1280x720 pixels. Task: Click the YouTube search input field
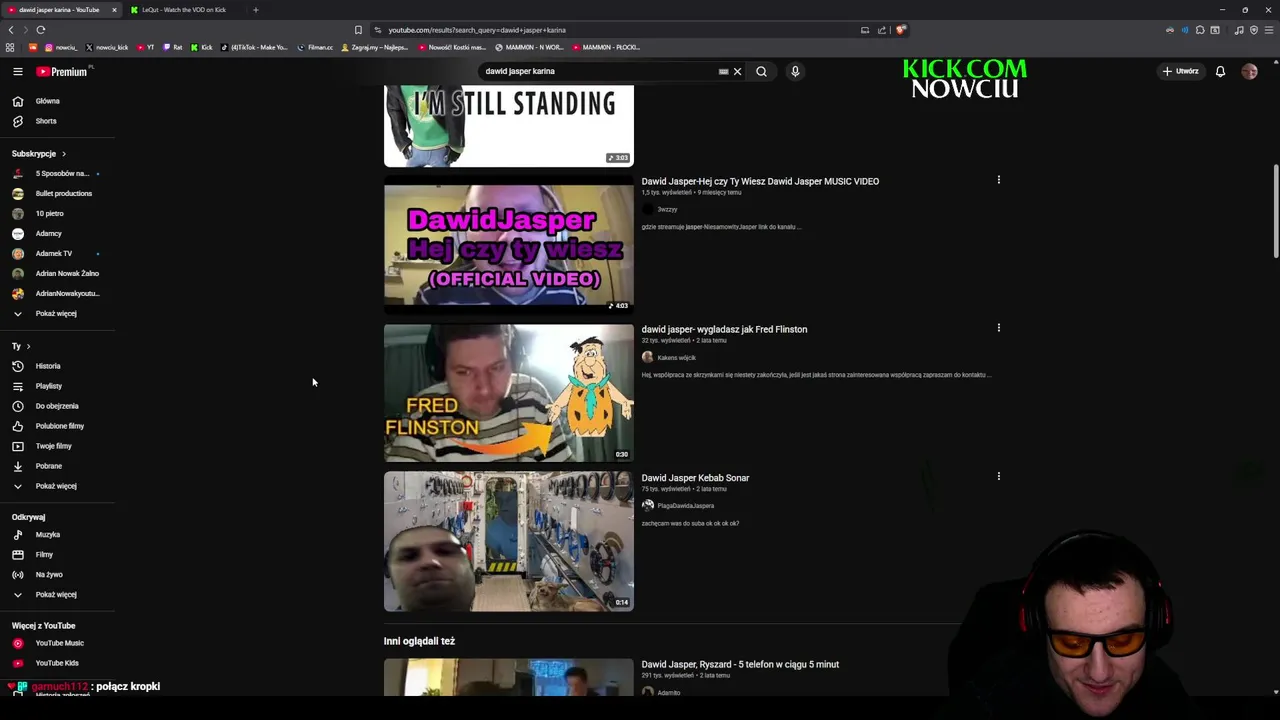click(x=598, y=71)
